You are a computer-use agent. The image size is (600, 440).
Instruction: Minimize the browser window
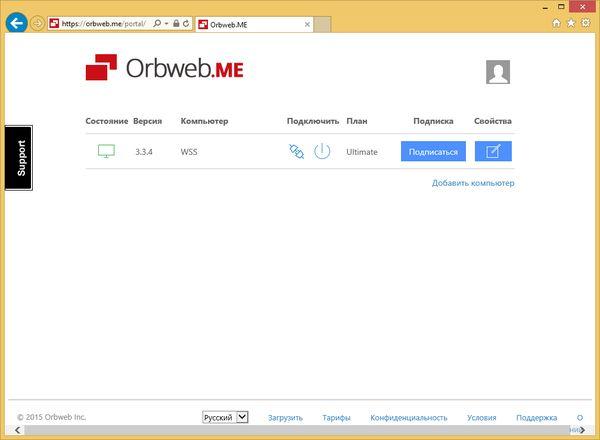(x=545, y=7)
